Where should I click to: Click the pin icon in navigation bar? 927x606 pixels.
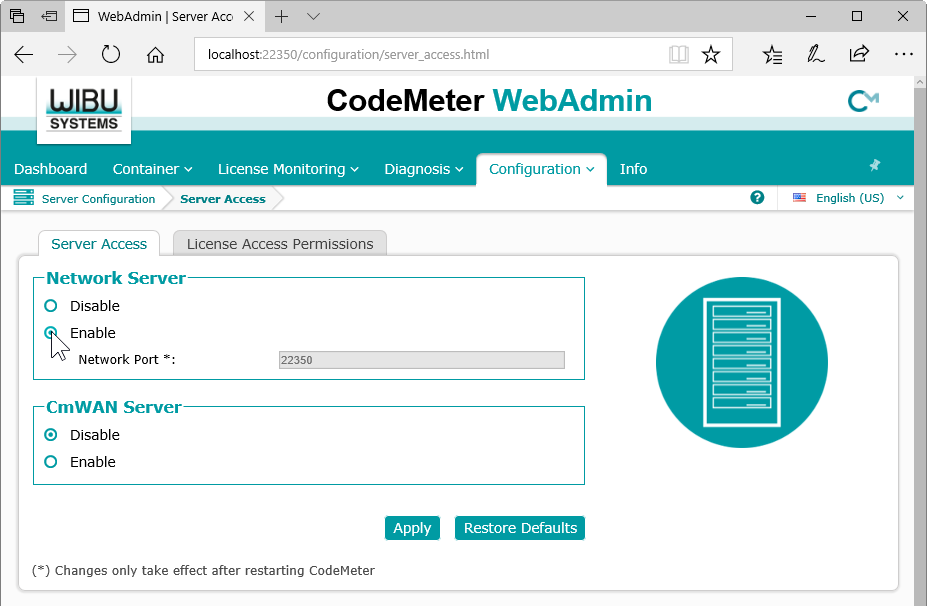click(874, 165)
